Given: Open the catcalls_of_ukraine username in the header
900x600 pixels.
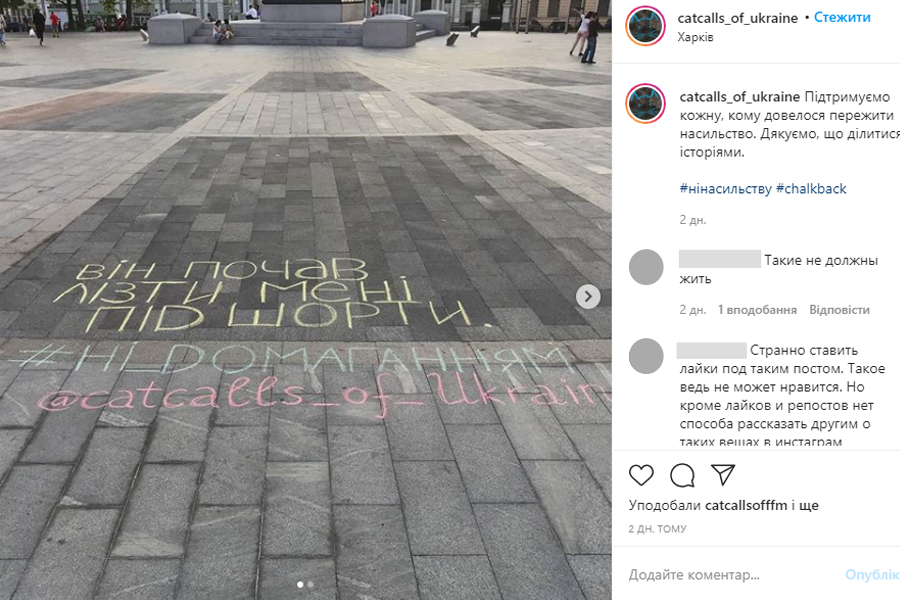Looking at the screenshot, I should 738,18.
